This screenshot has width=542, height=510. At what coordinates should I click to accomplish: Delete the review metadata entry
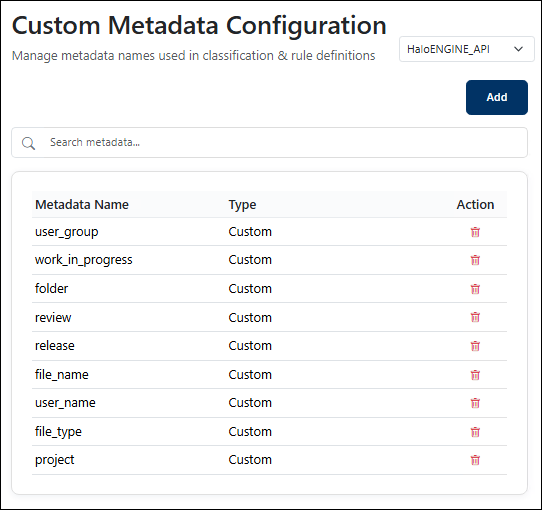click(x=475, y=317)
